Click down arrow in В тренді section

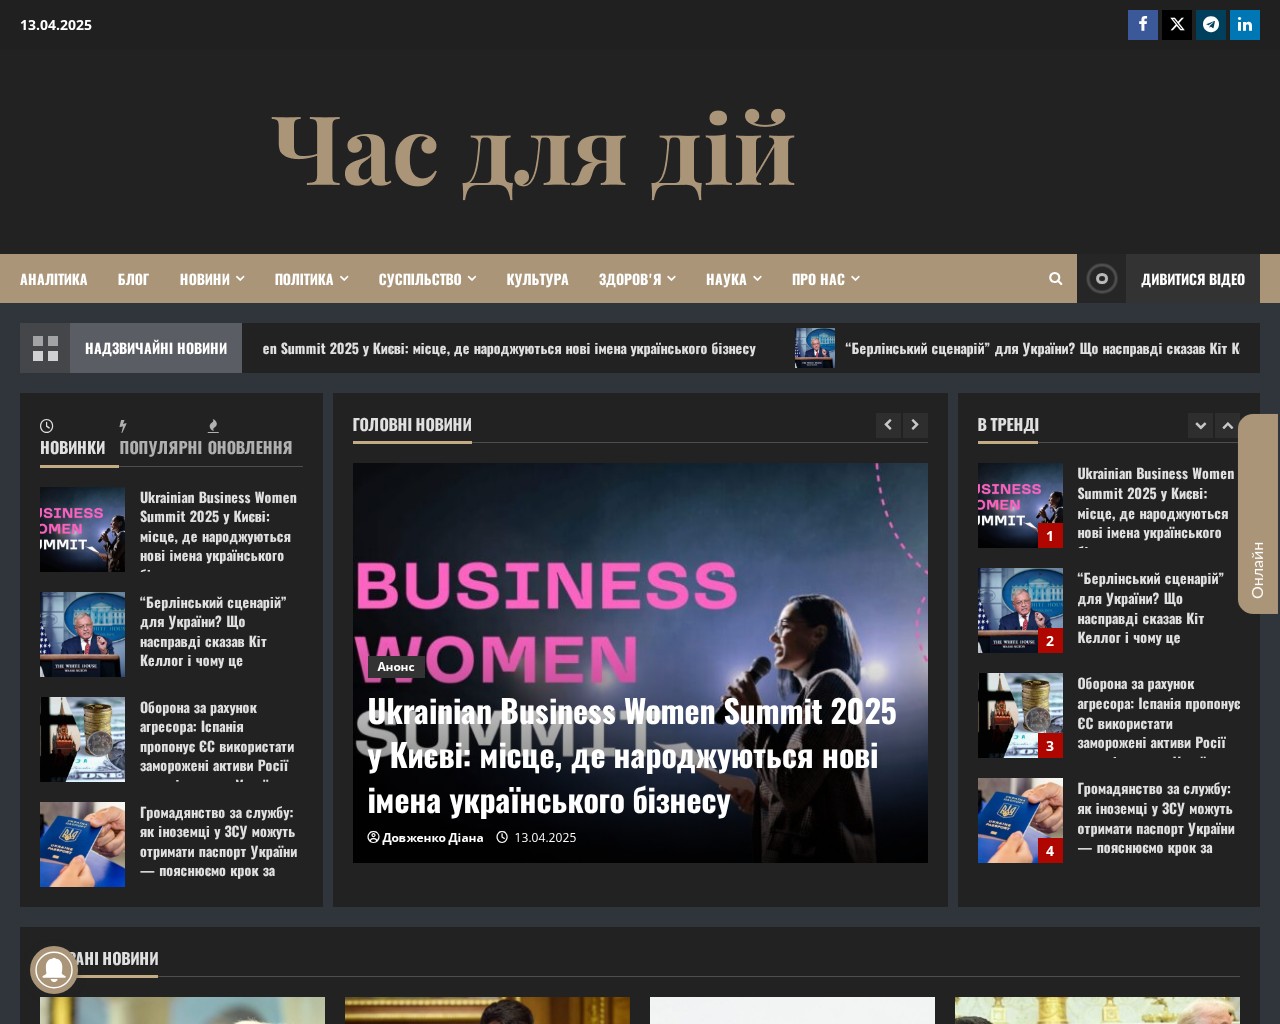click(1201, 425)
